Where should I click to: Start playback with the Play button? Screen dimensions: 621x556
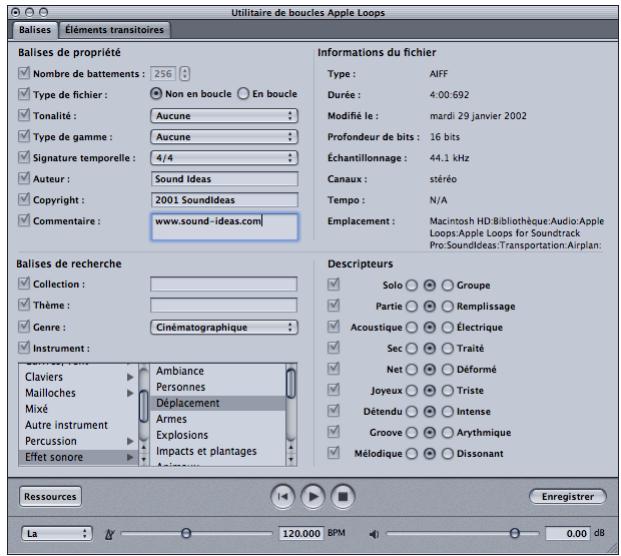tap(313, 496)
